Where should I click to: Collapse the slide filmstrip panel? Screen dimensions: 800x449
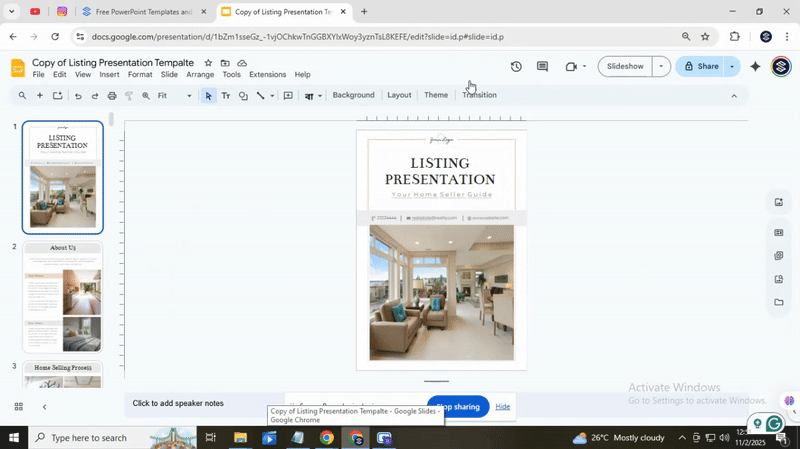(44, 407)
